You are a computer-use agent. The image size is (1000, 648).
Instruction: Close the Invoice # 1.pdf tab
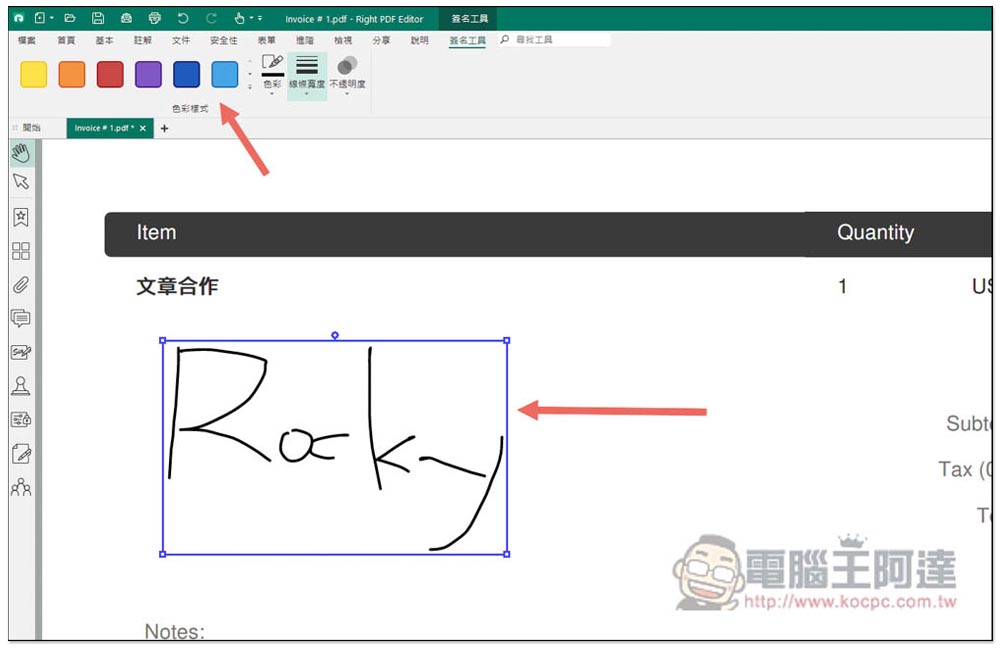coord(143,128)
